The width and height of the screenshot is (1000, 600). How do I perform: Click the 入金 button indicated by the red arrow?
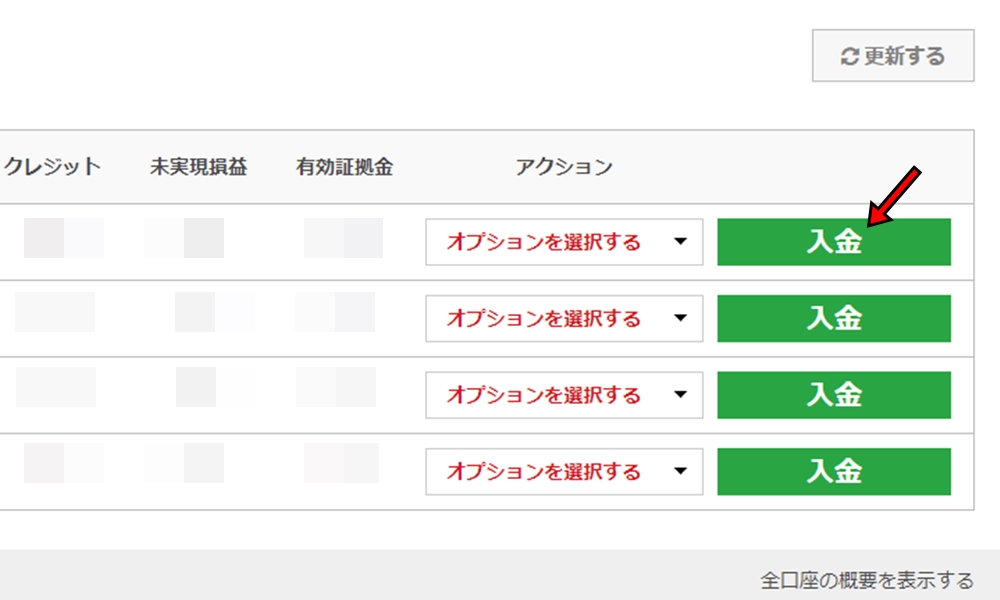(x=835, y=241)
